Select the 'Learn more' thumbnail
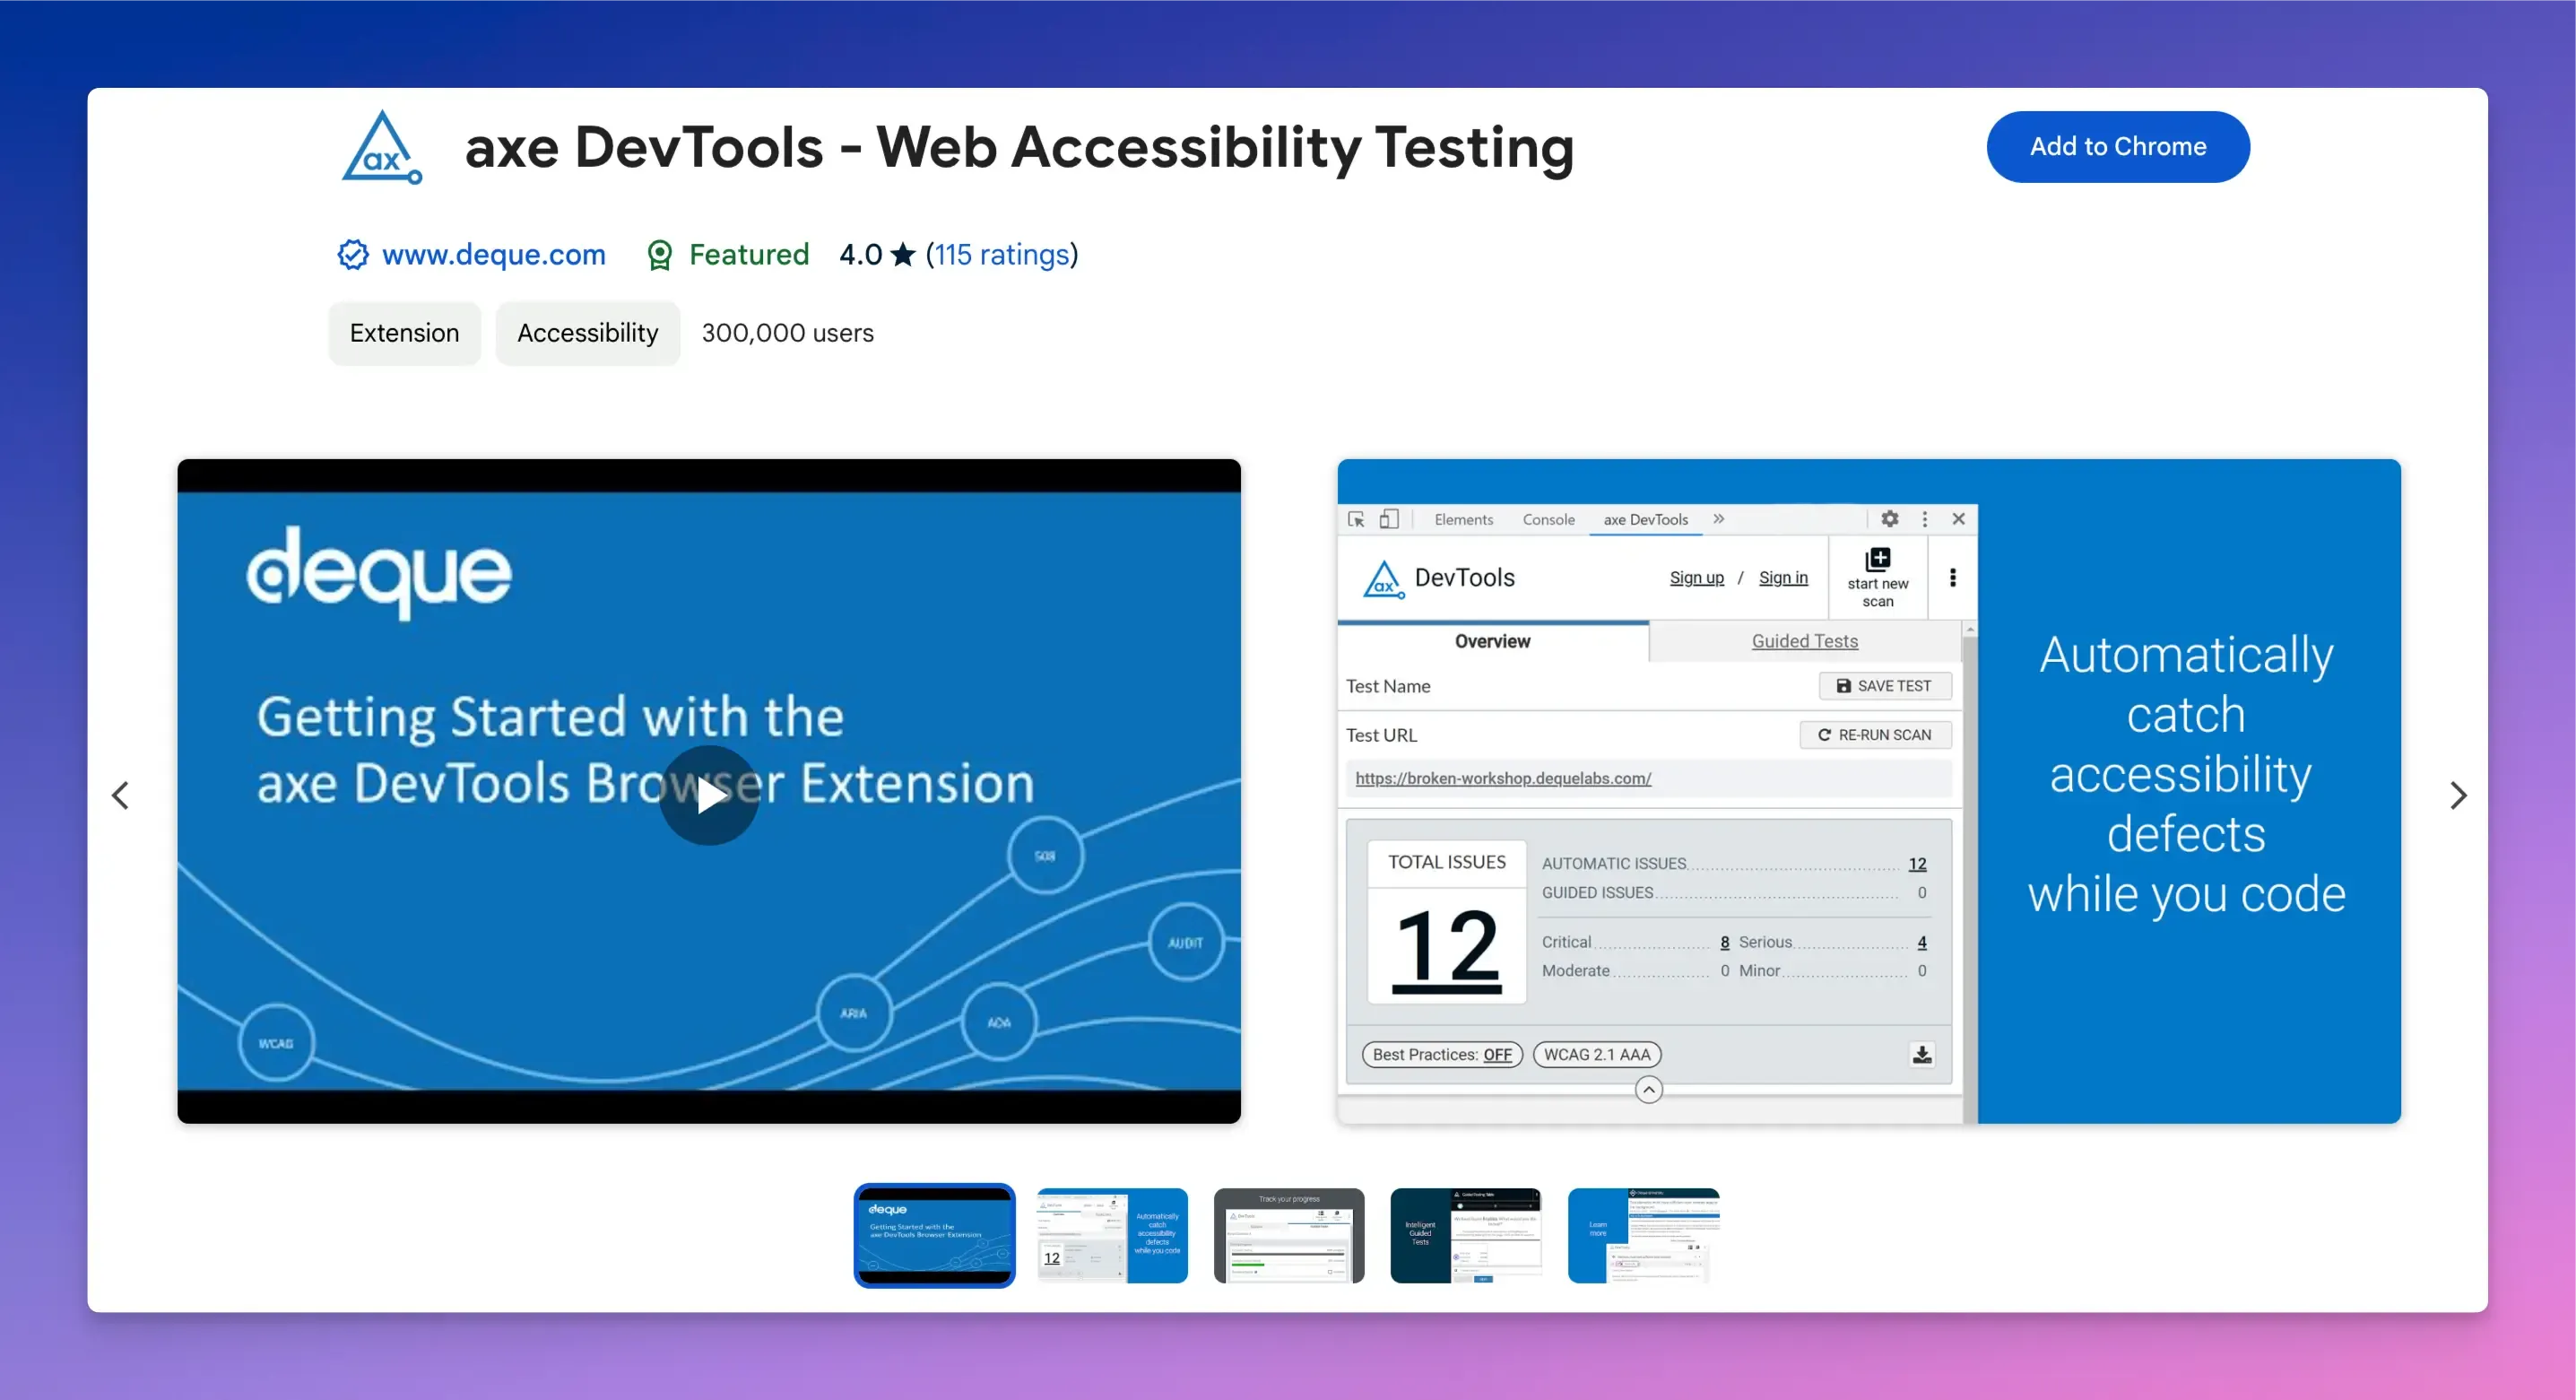2576x1400 pixels. (1643, 1235)
